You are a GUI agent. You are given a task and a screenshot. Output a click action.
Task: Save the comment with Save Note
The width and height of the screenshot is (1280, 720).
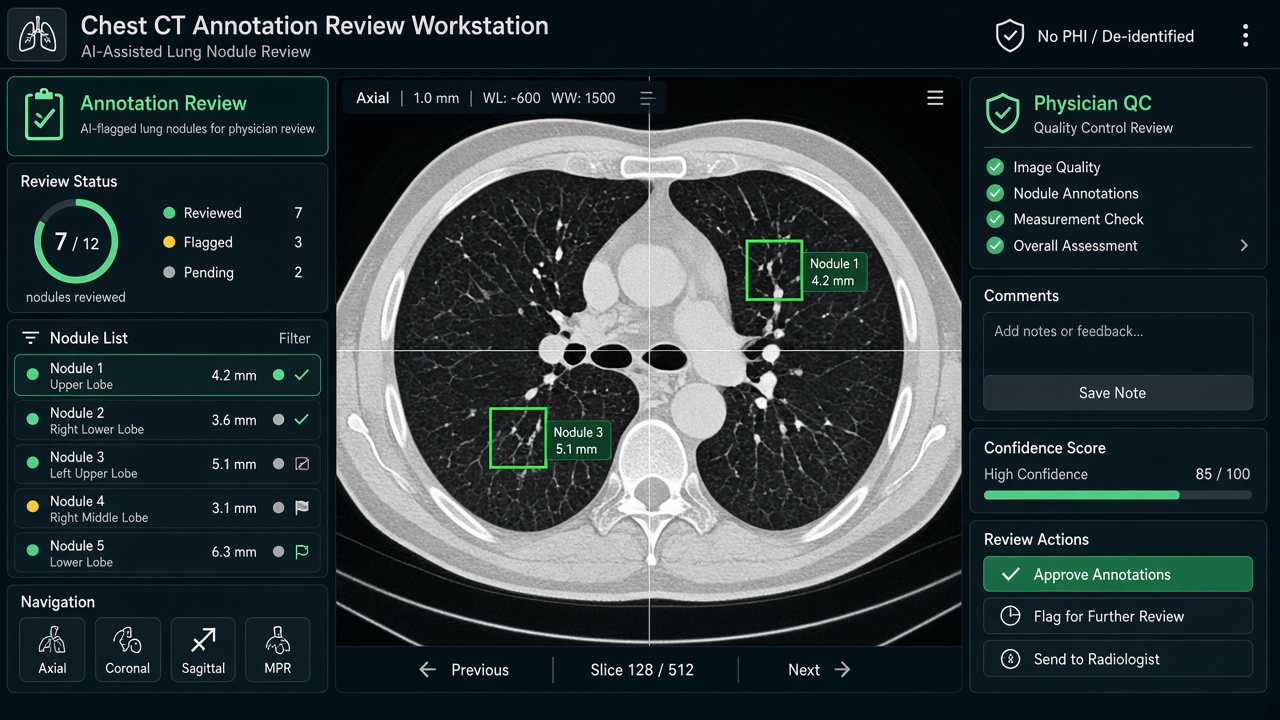(1118, 393)
